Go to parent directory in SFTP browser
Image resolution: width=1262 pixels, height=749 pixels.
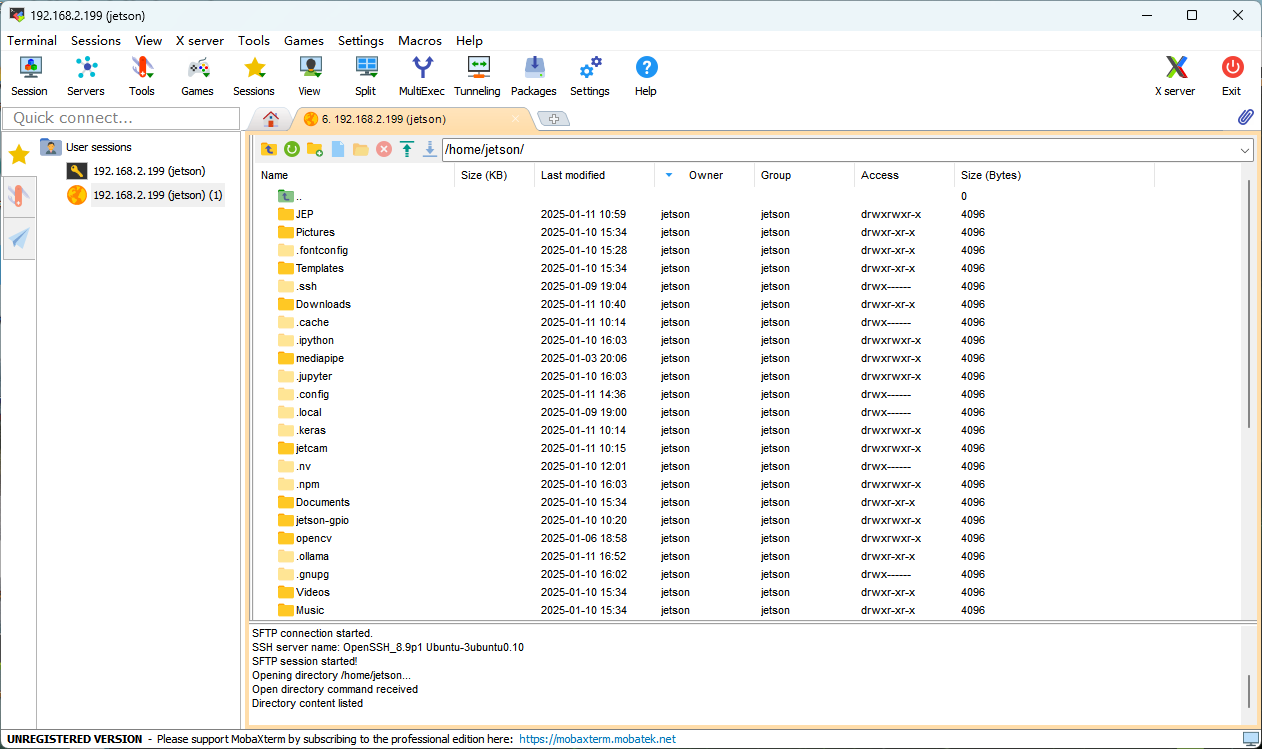(x=269, y=148)
